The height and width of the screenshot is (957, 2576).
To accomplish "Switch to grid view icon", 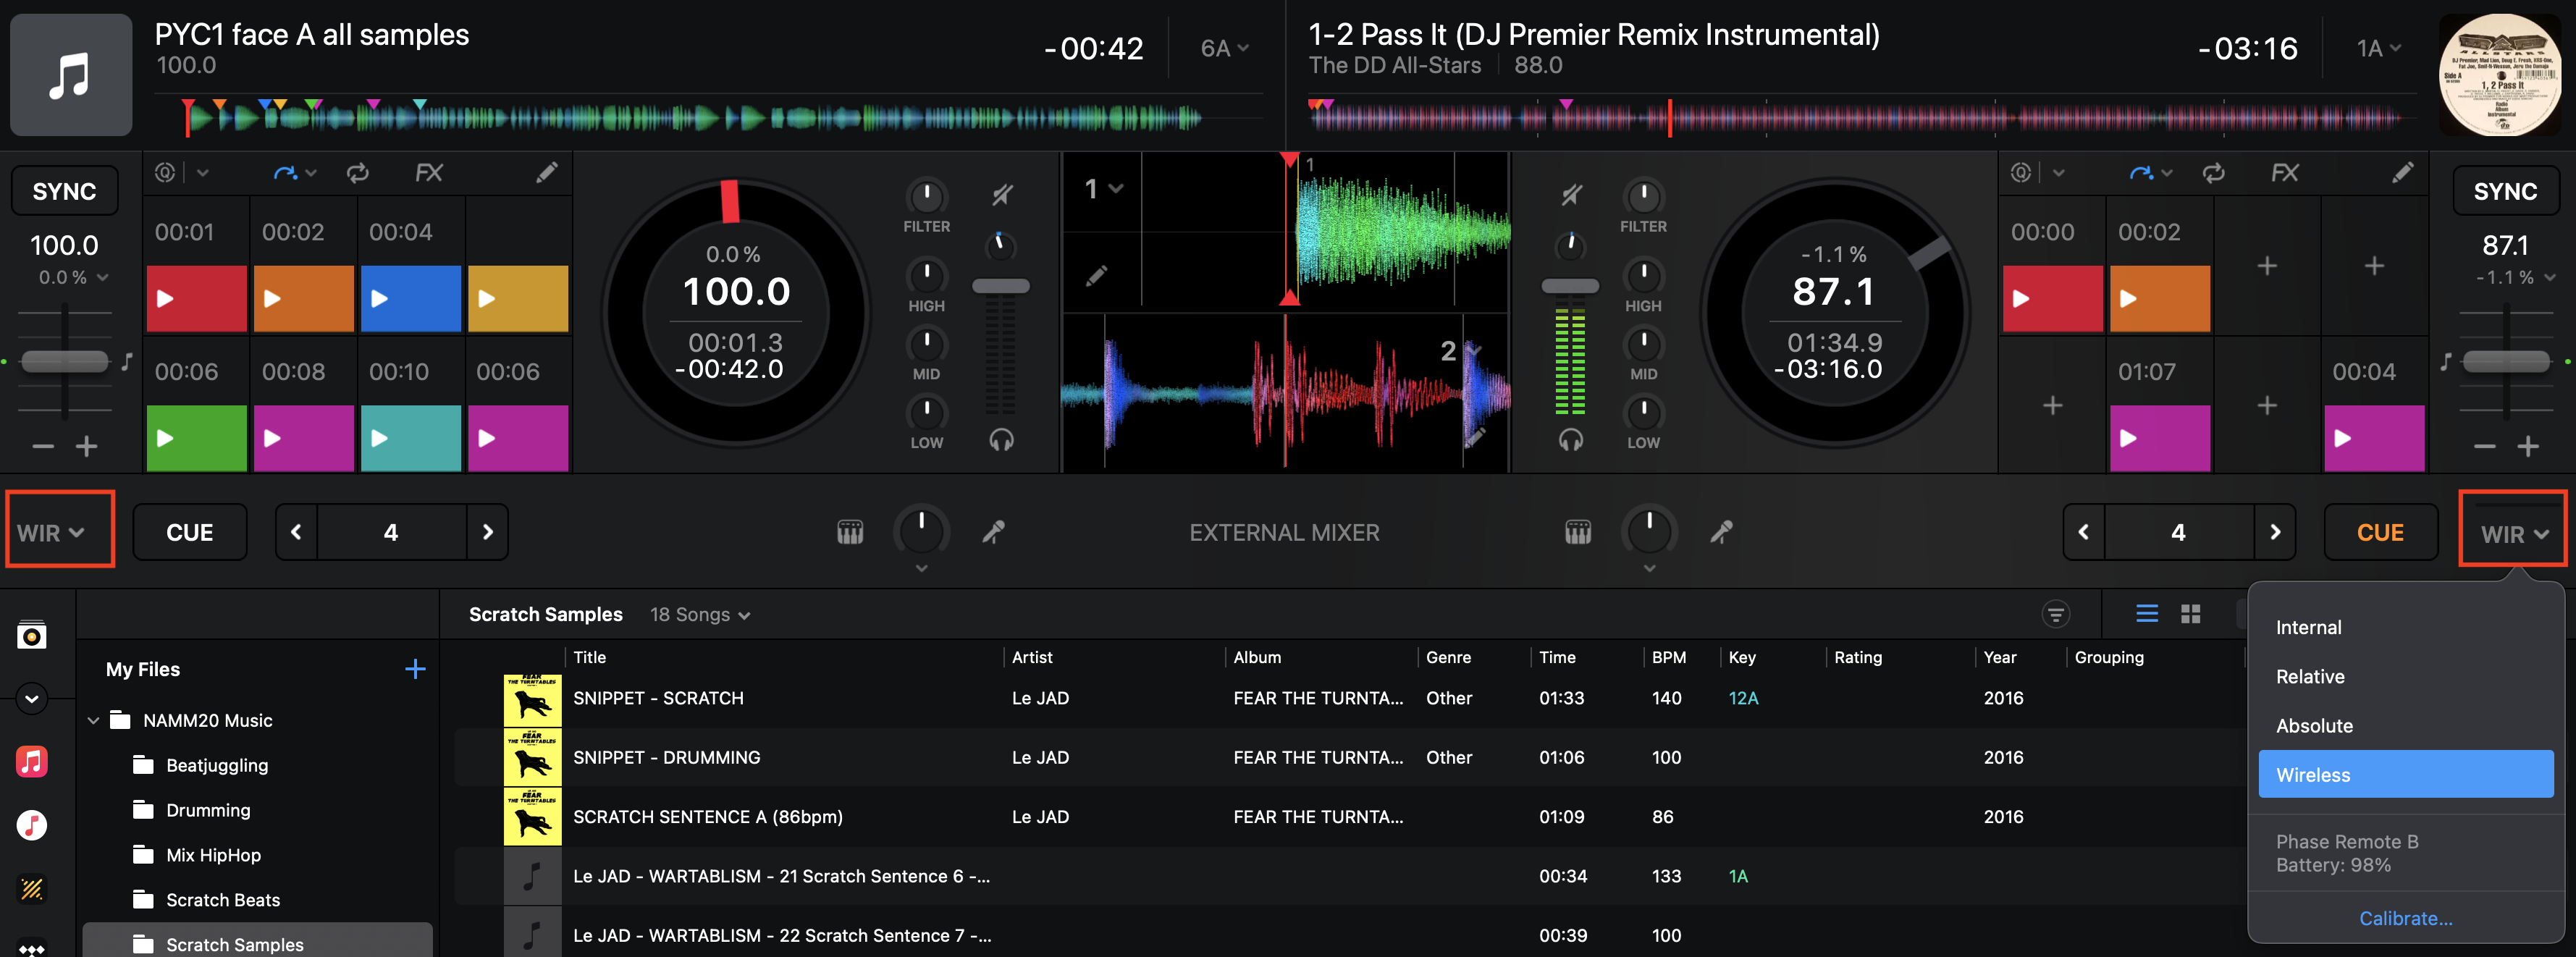I will click(2190, 613).
